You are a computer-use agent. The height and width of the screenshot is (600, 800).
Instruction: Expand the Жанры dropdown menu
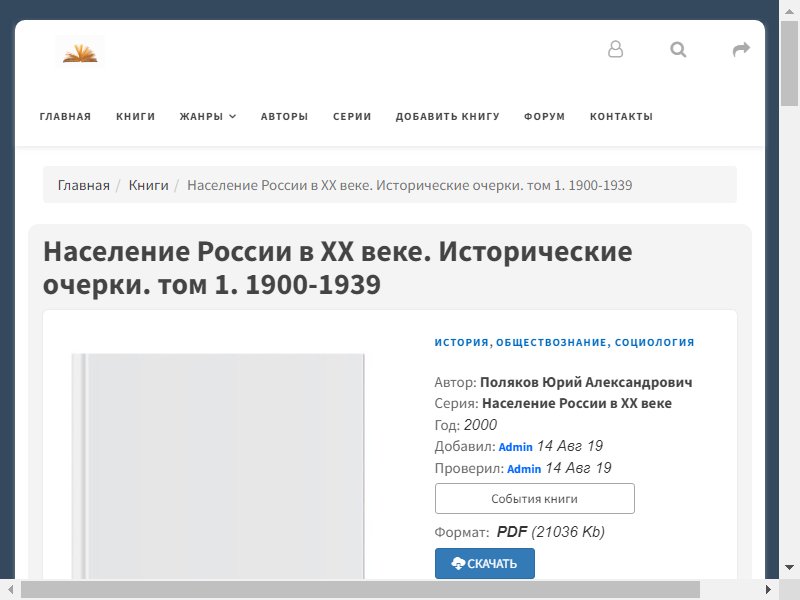point(208,116)
